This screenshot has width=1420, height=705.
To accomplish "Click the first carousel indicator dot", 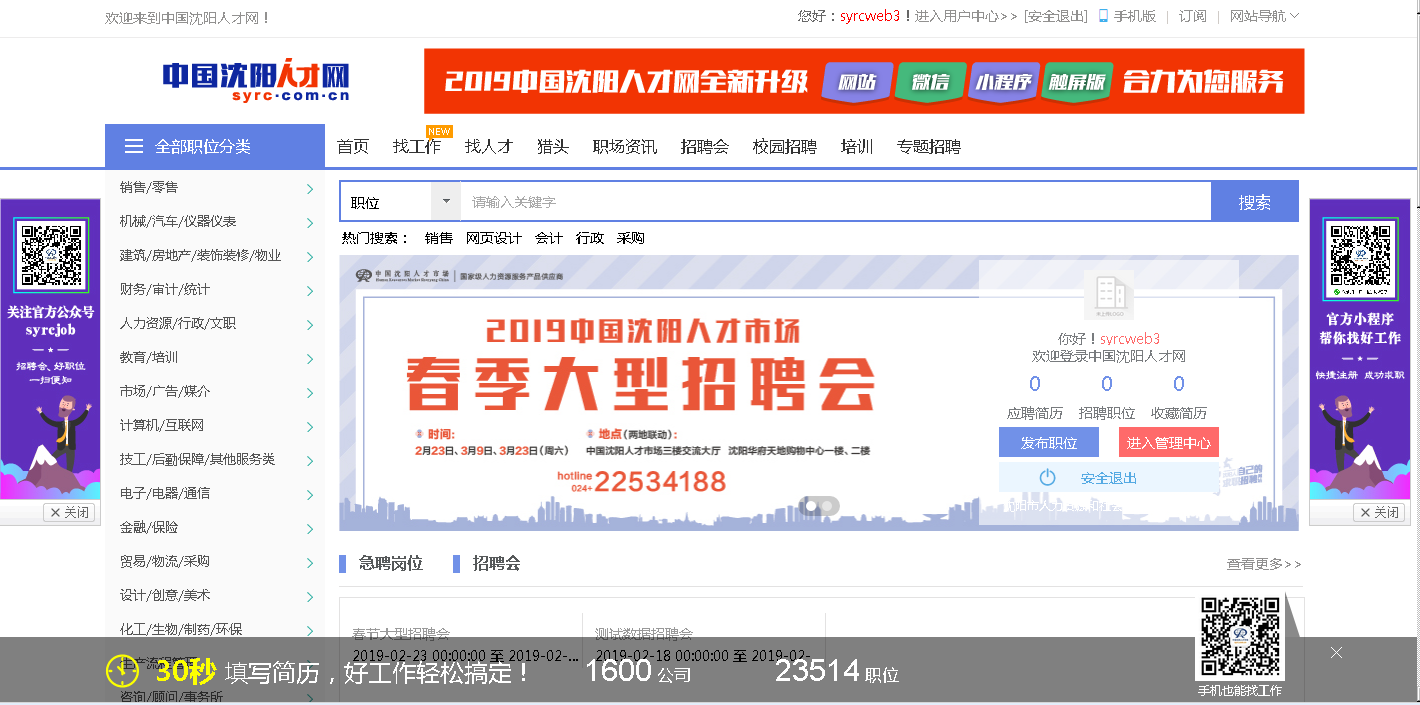I will click(x=811, y=506).
